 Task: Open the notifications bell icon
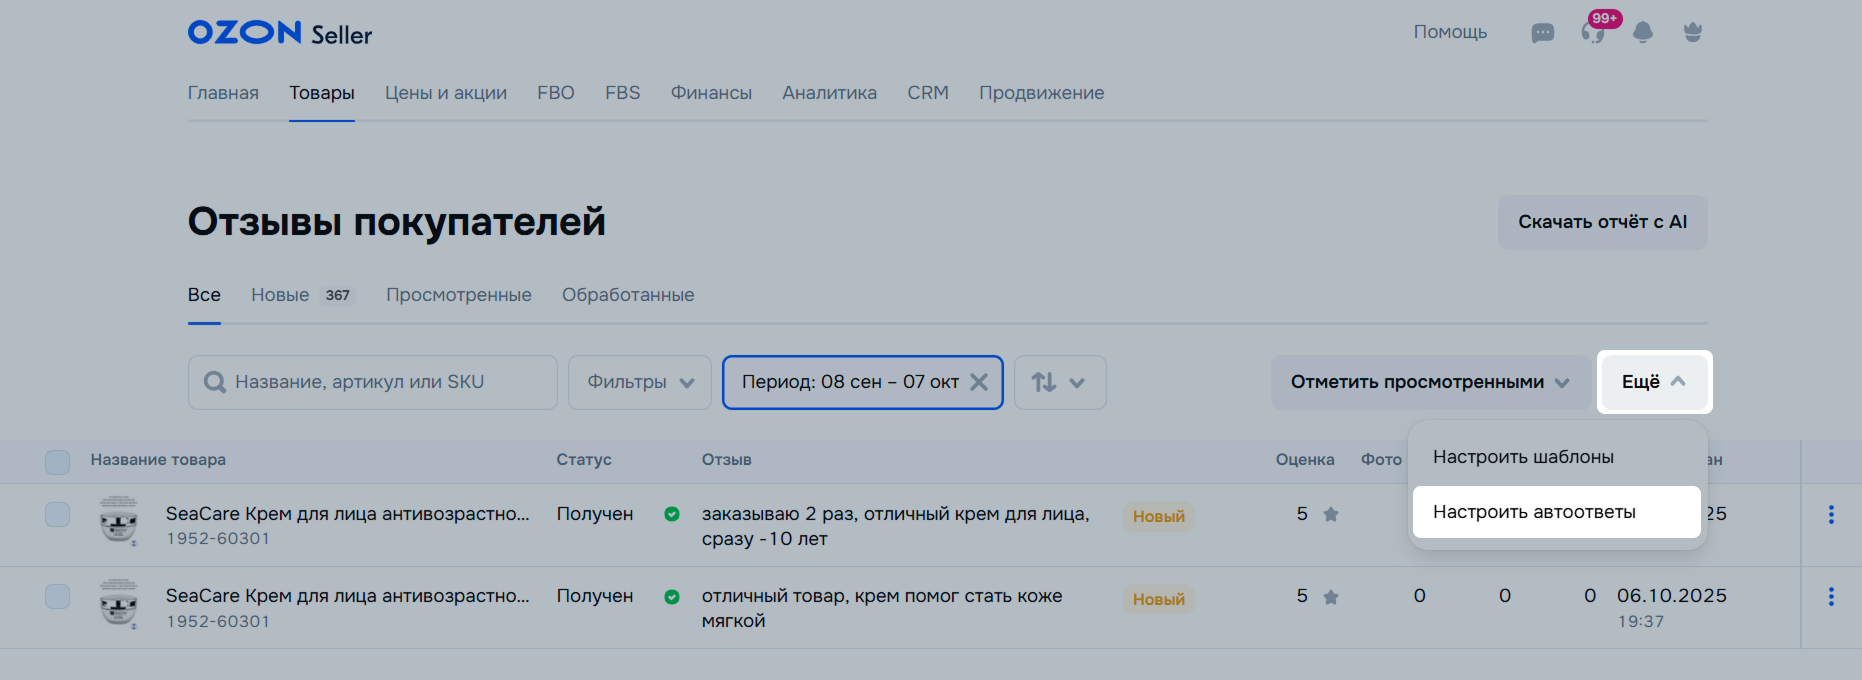point(1642,32)
